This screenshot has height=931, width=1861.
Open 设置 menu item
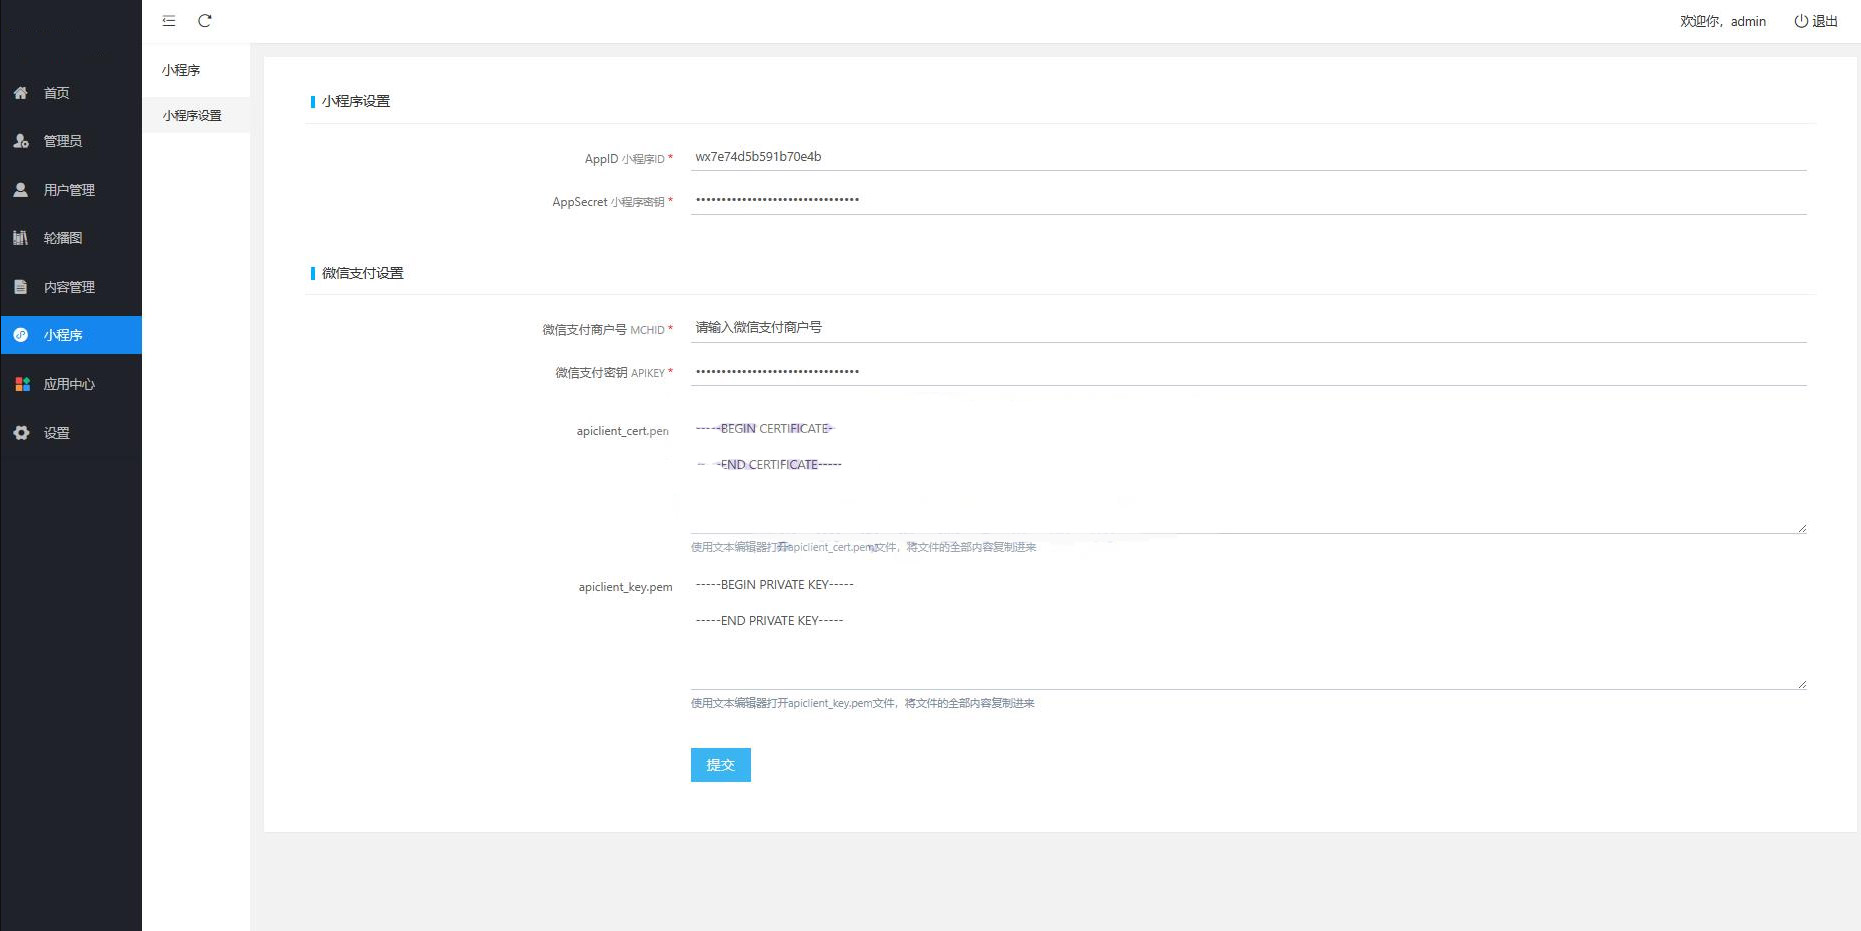point(71,433)
